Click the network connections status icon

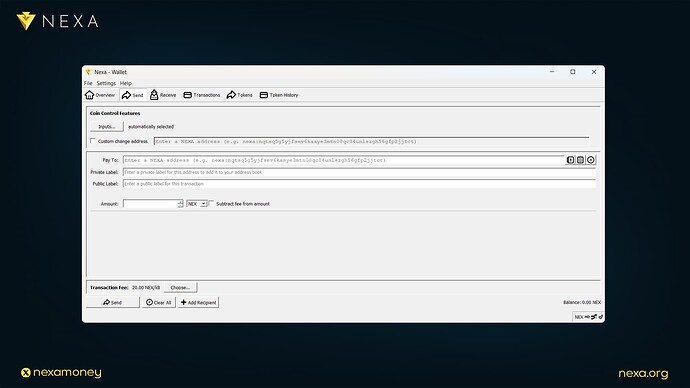(x=594, y=317)
